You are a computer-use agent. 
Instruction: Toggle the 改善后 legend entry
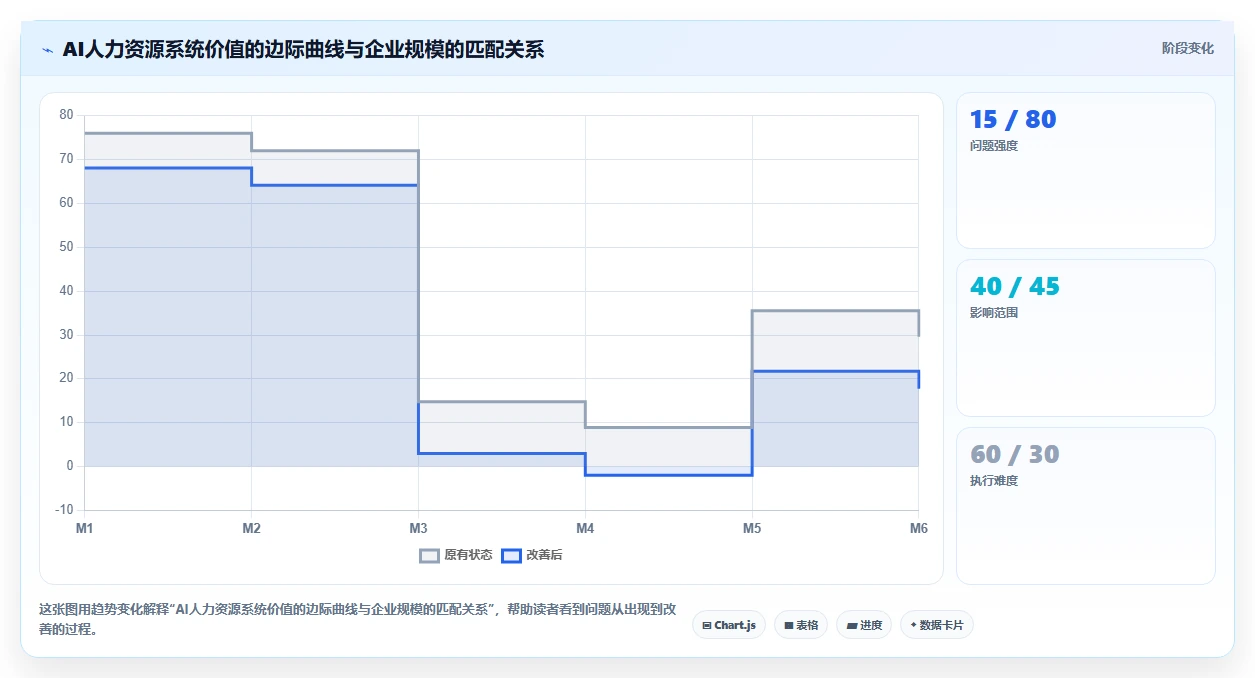[532, 555]
